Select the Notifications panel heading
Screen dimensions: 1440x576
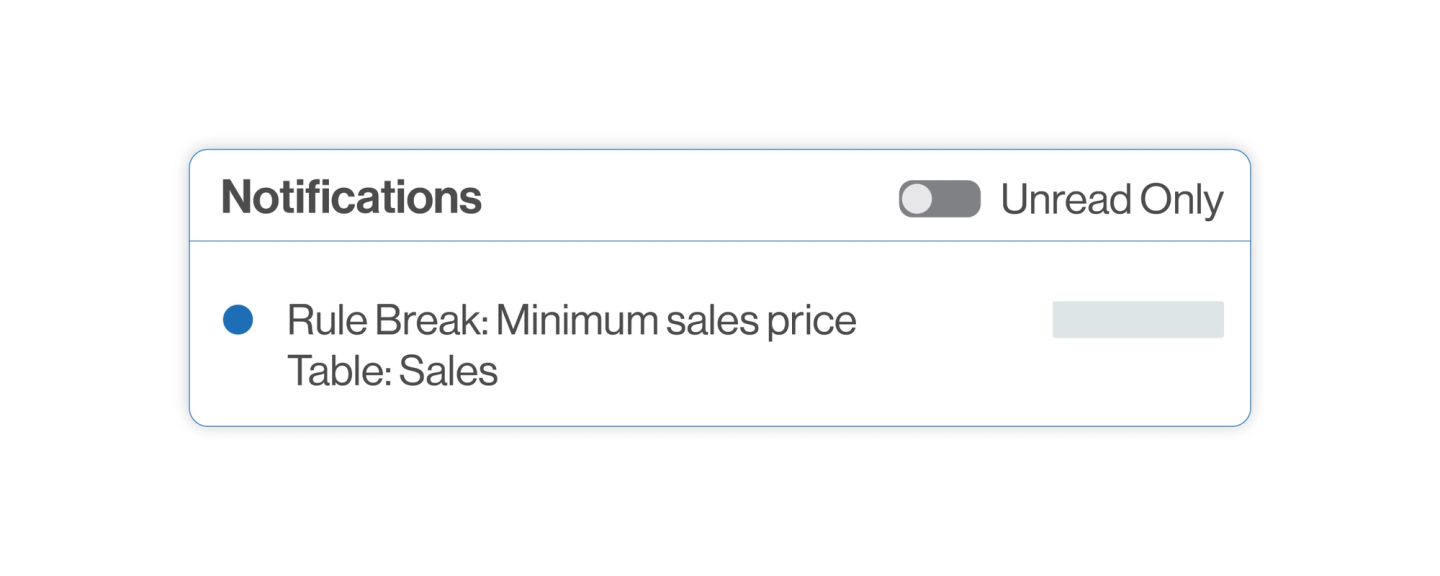point(351,197)
